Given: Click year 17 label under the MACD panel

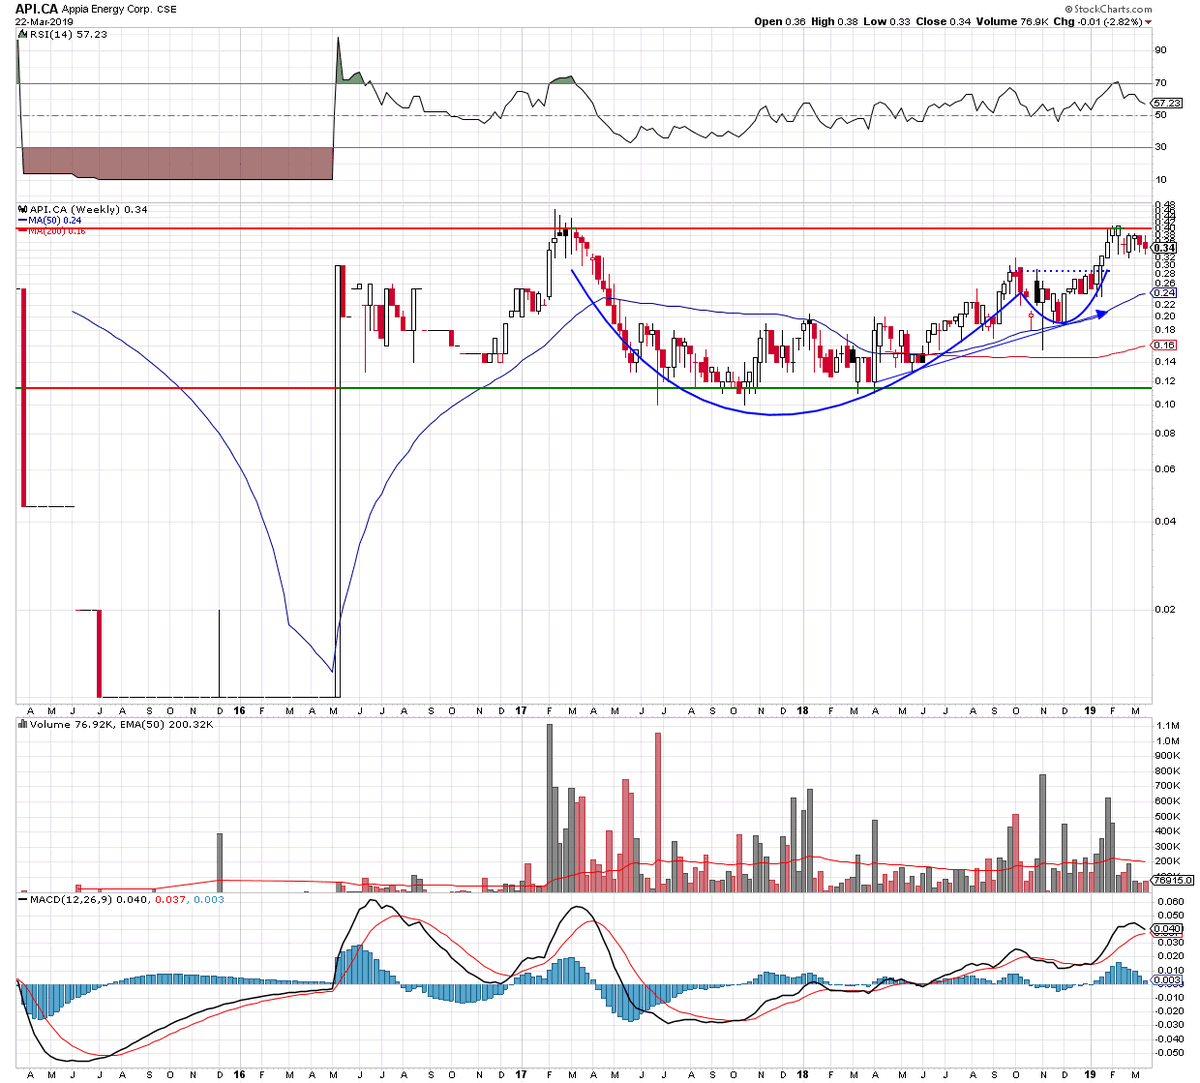Looking at the screenshot, I should [x=521, y=1074].
